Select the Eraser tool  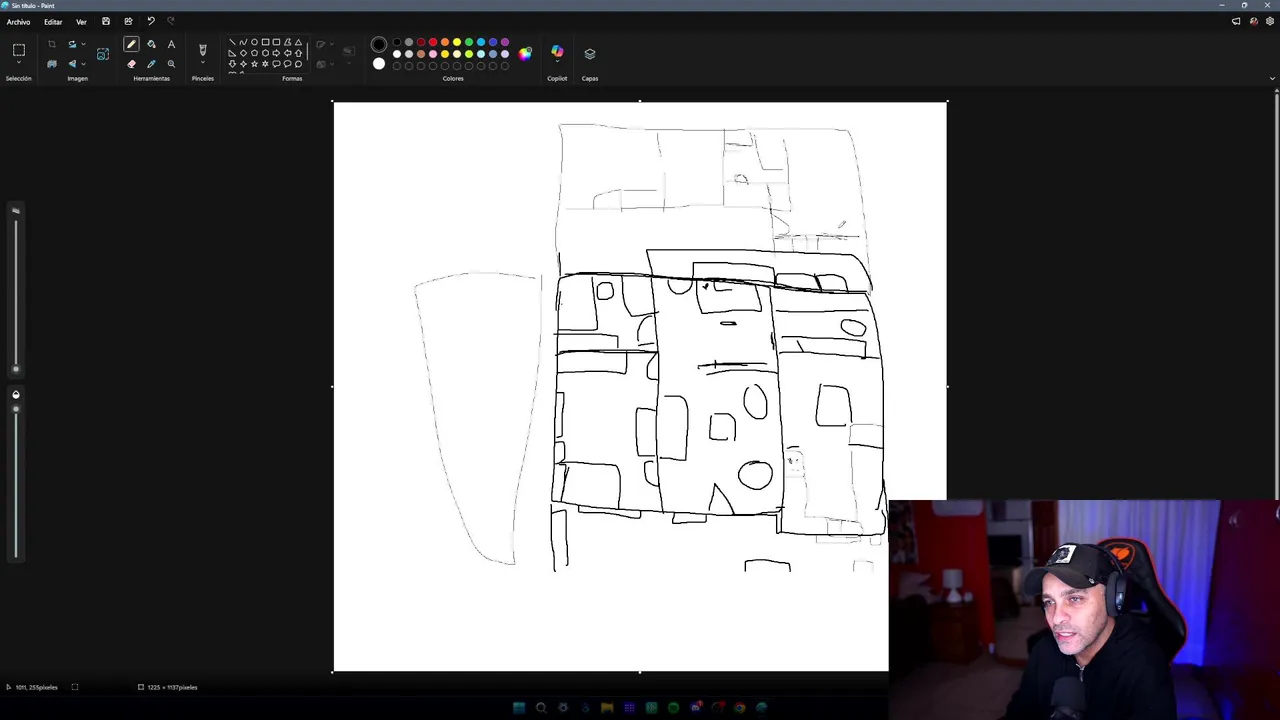(x=131, y=64)
